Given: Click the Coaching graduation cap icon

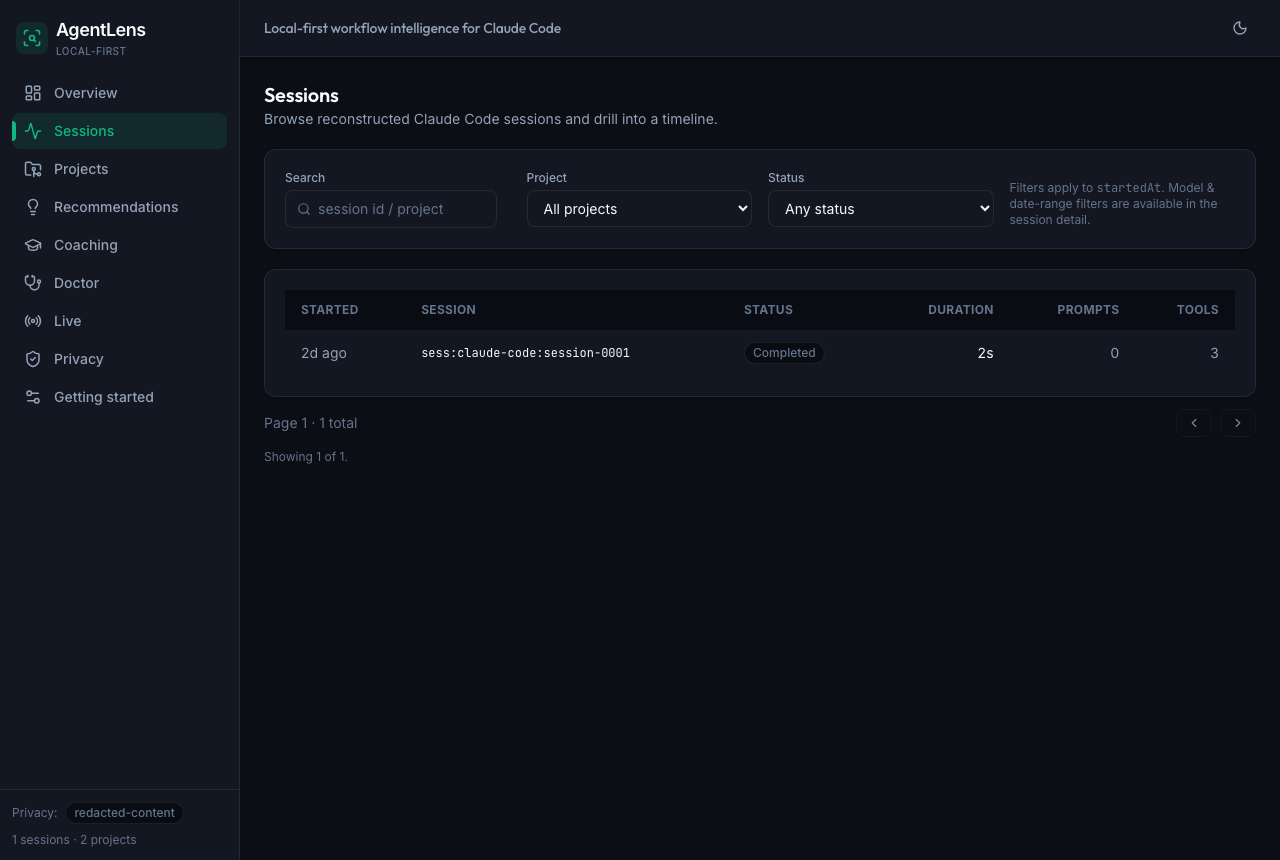Looking at the screenshot, I should 33,245.
